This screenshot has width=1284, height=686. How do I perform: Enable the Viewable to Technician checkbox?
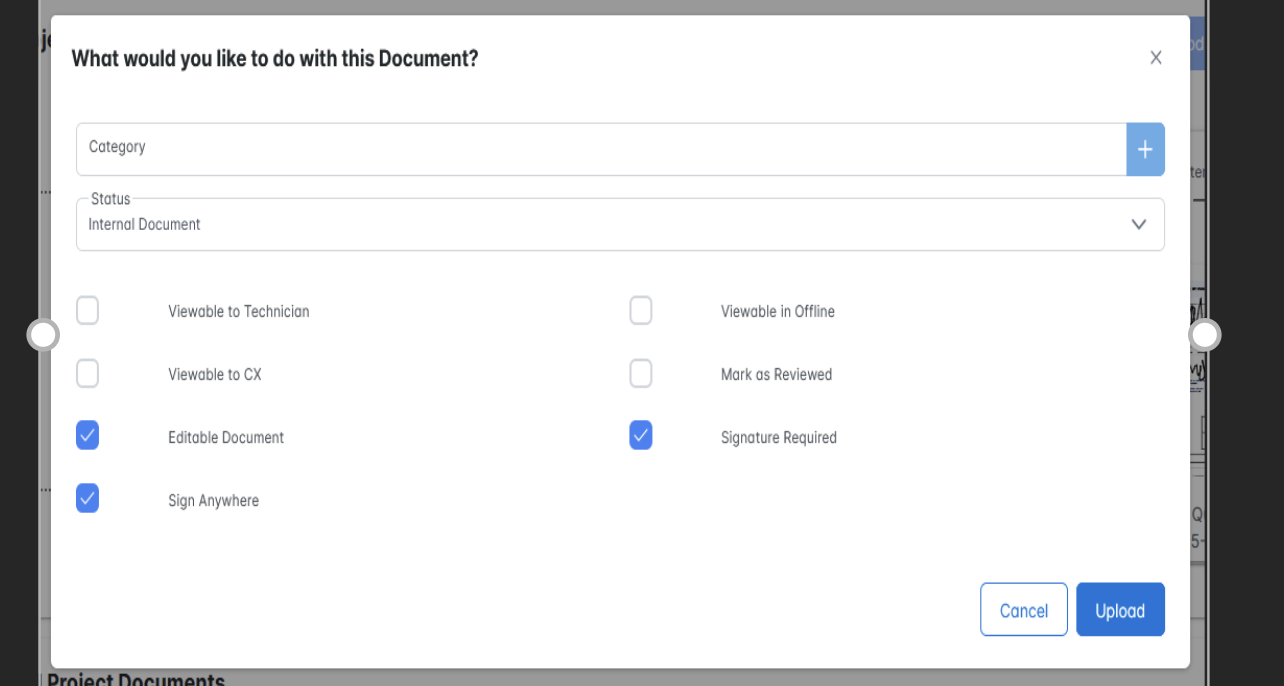[88, 311]
